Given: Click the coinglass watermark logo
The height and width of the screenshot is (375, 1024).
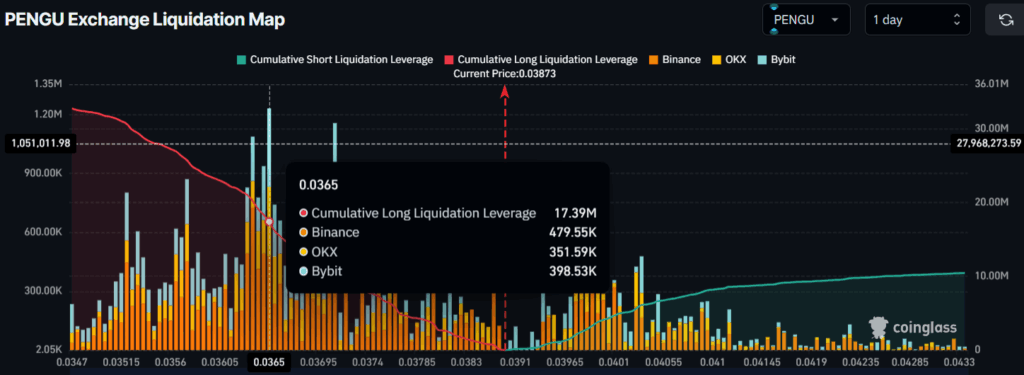Looking at the screenshot, I should pos(912,327).
